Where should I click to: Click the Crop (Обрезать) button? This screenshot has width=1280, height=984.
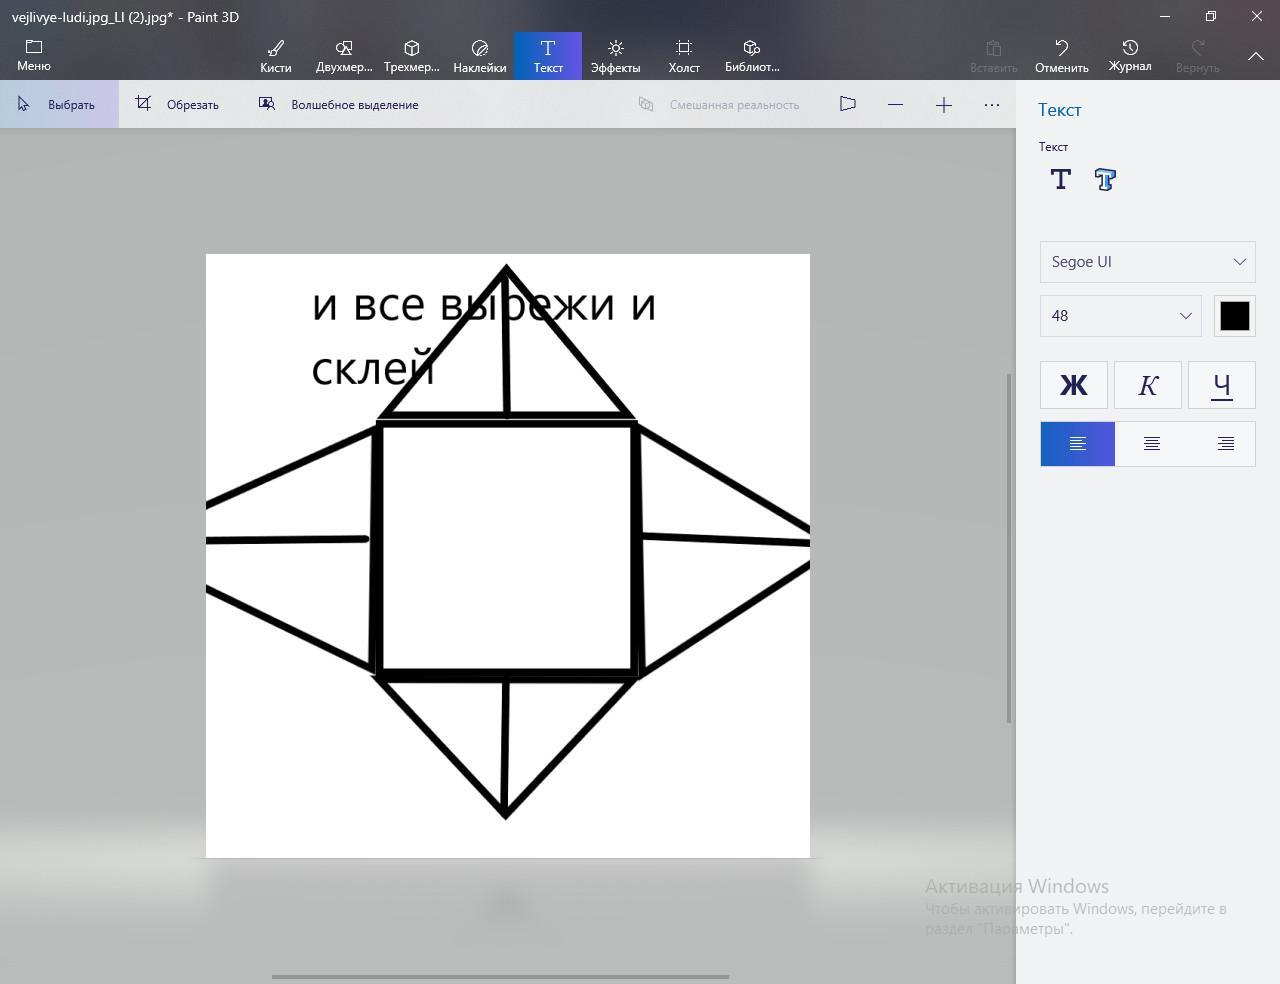click(x=178, y=104)
